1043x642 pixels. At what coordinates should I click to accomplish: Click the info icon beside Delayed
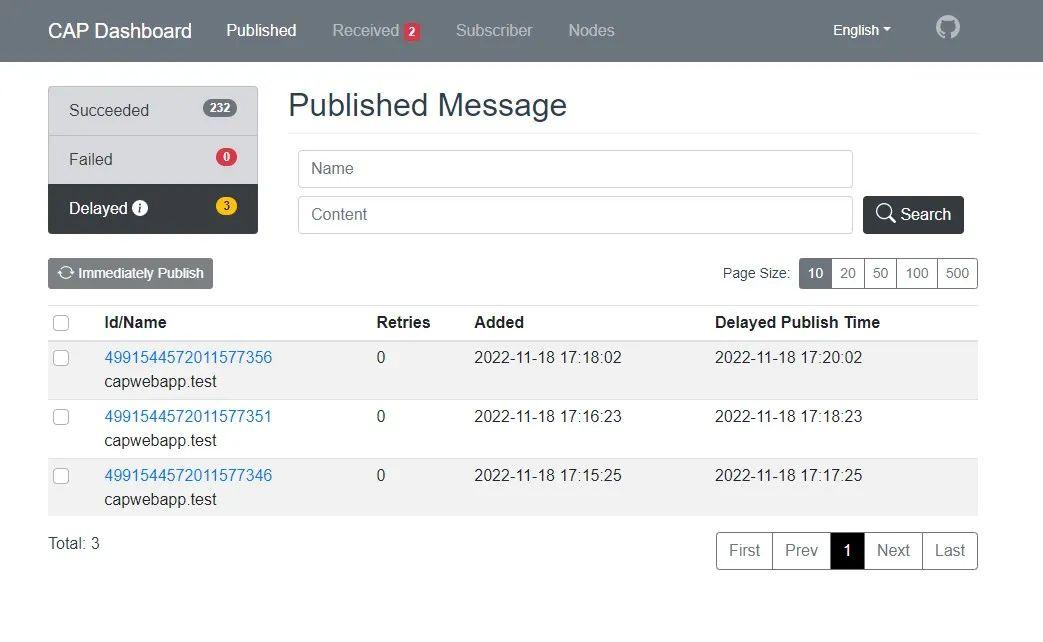point(140,208)
